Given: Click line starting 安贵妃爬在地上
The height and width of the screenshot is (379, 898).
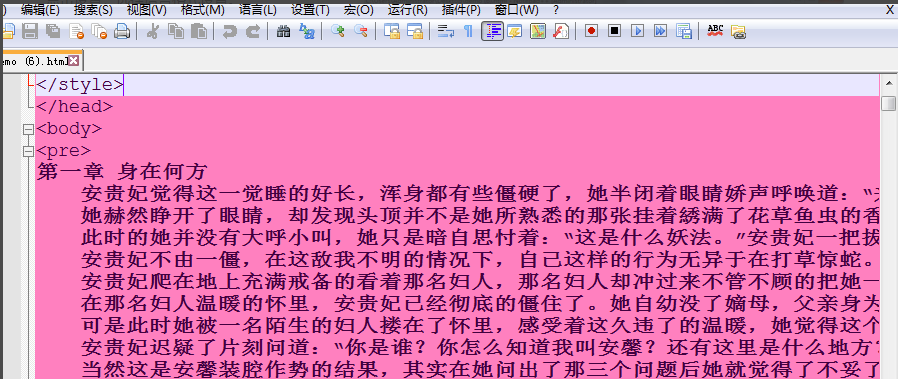Looking at the screenshot, I should (480, 281).
